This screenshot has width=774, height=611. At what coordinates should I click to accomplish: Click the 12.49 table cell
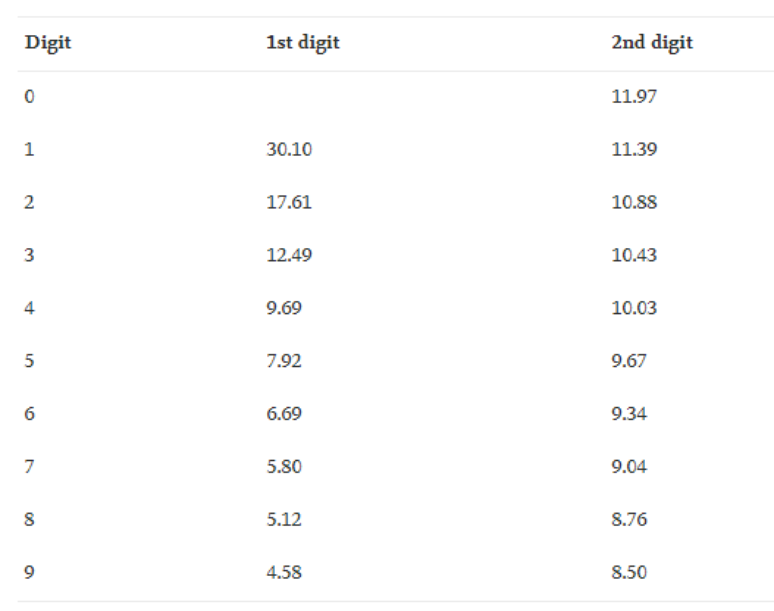pos(288,255)
